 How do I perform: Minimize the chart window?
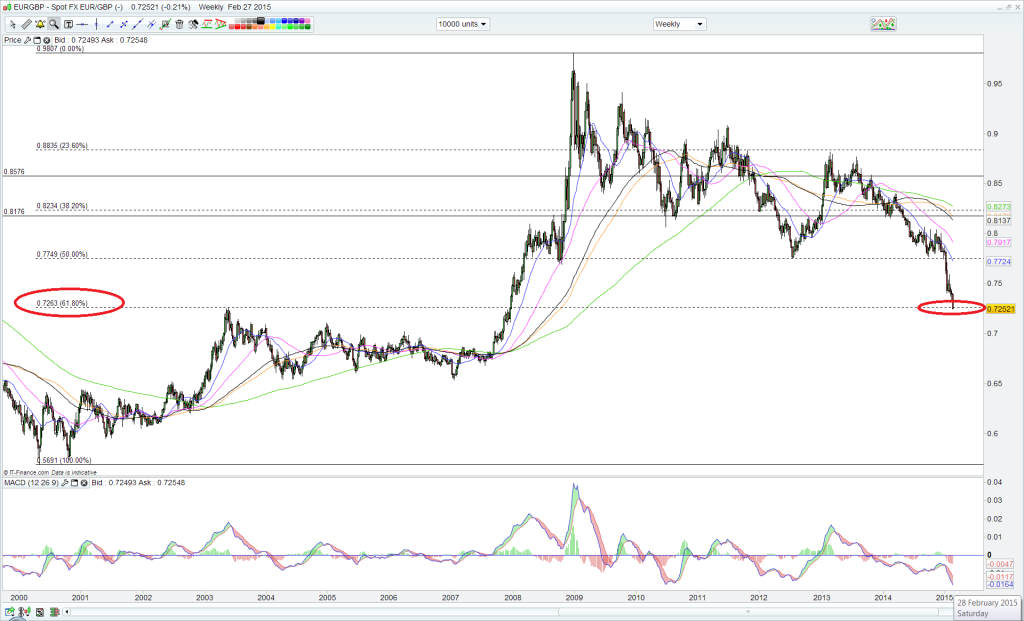point(997,7)
